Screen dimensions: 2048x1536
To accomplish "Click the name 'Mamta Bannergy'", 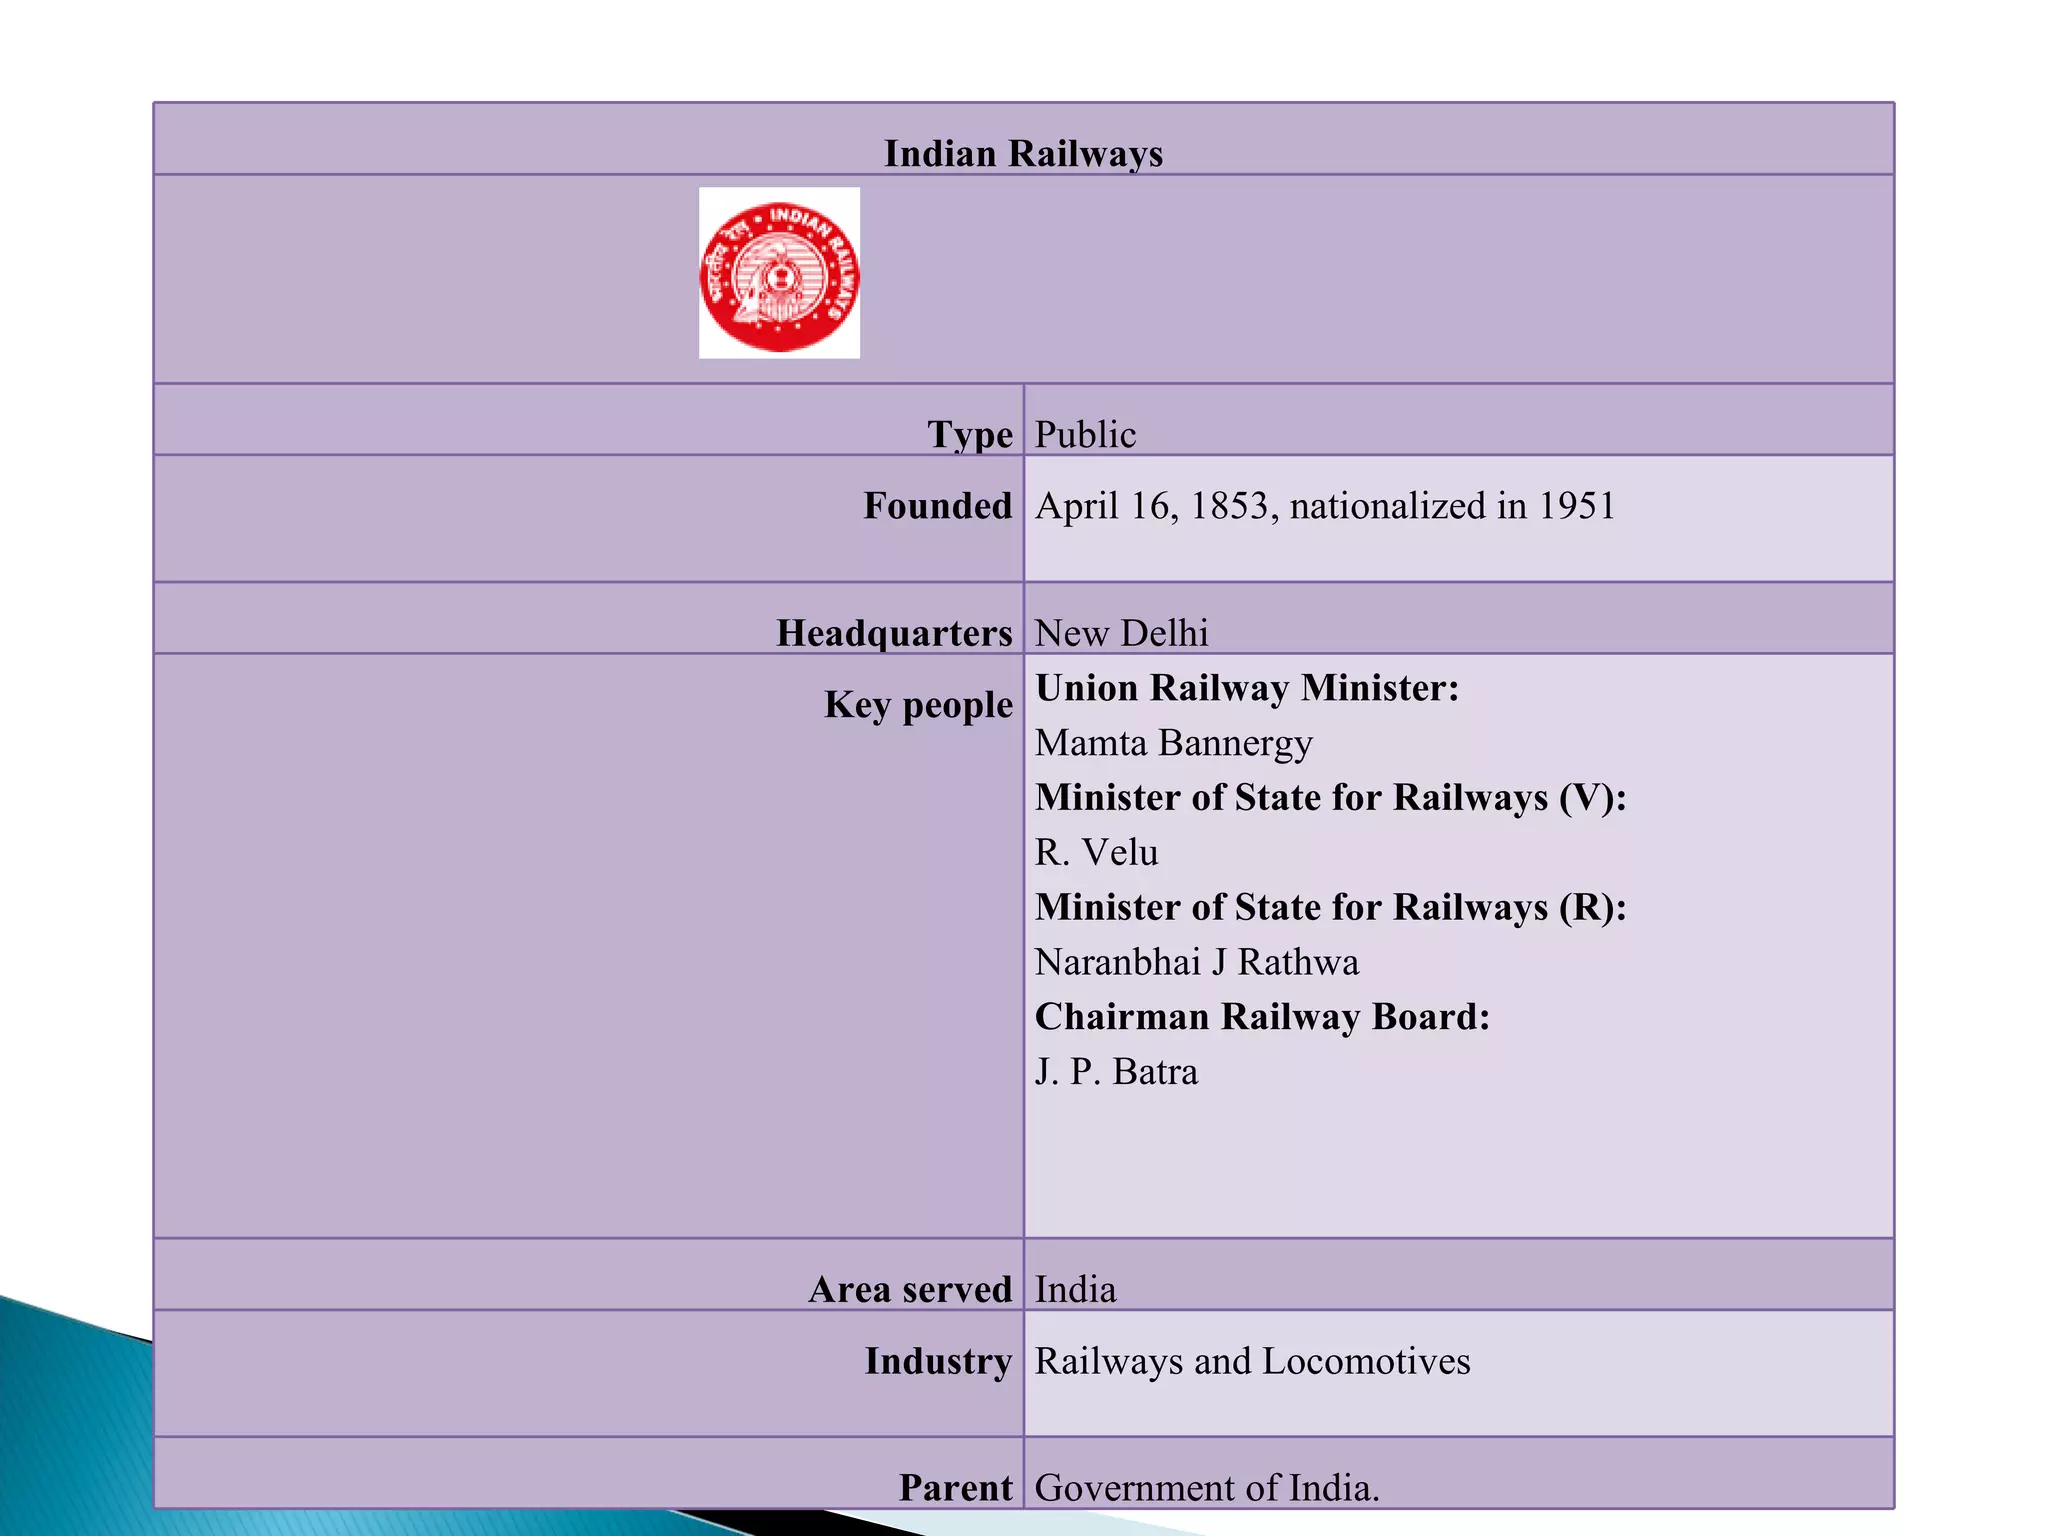I will point(1173,744).
